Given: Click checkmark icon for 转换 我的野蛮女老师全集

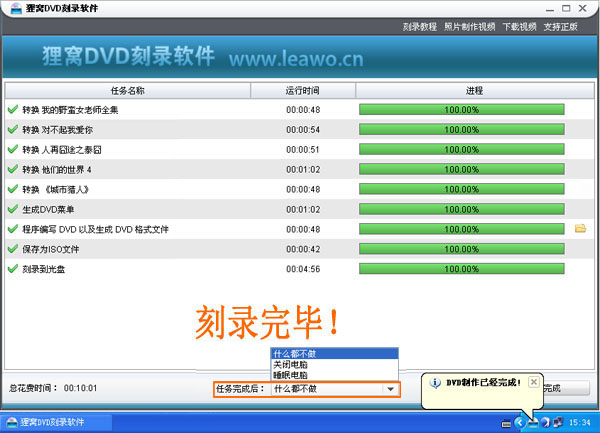Looking at the screenshot, I should click(13, 109).
